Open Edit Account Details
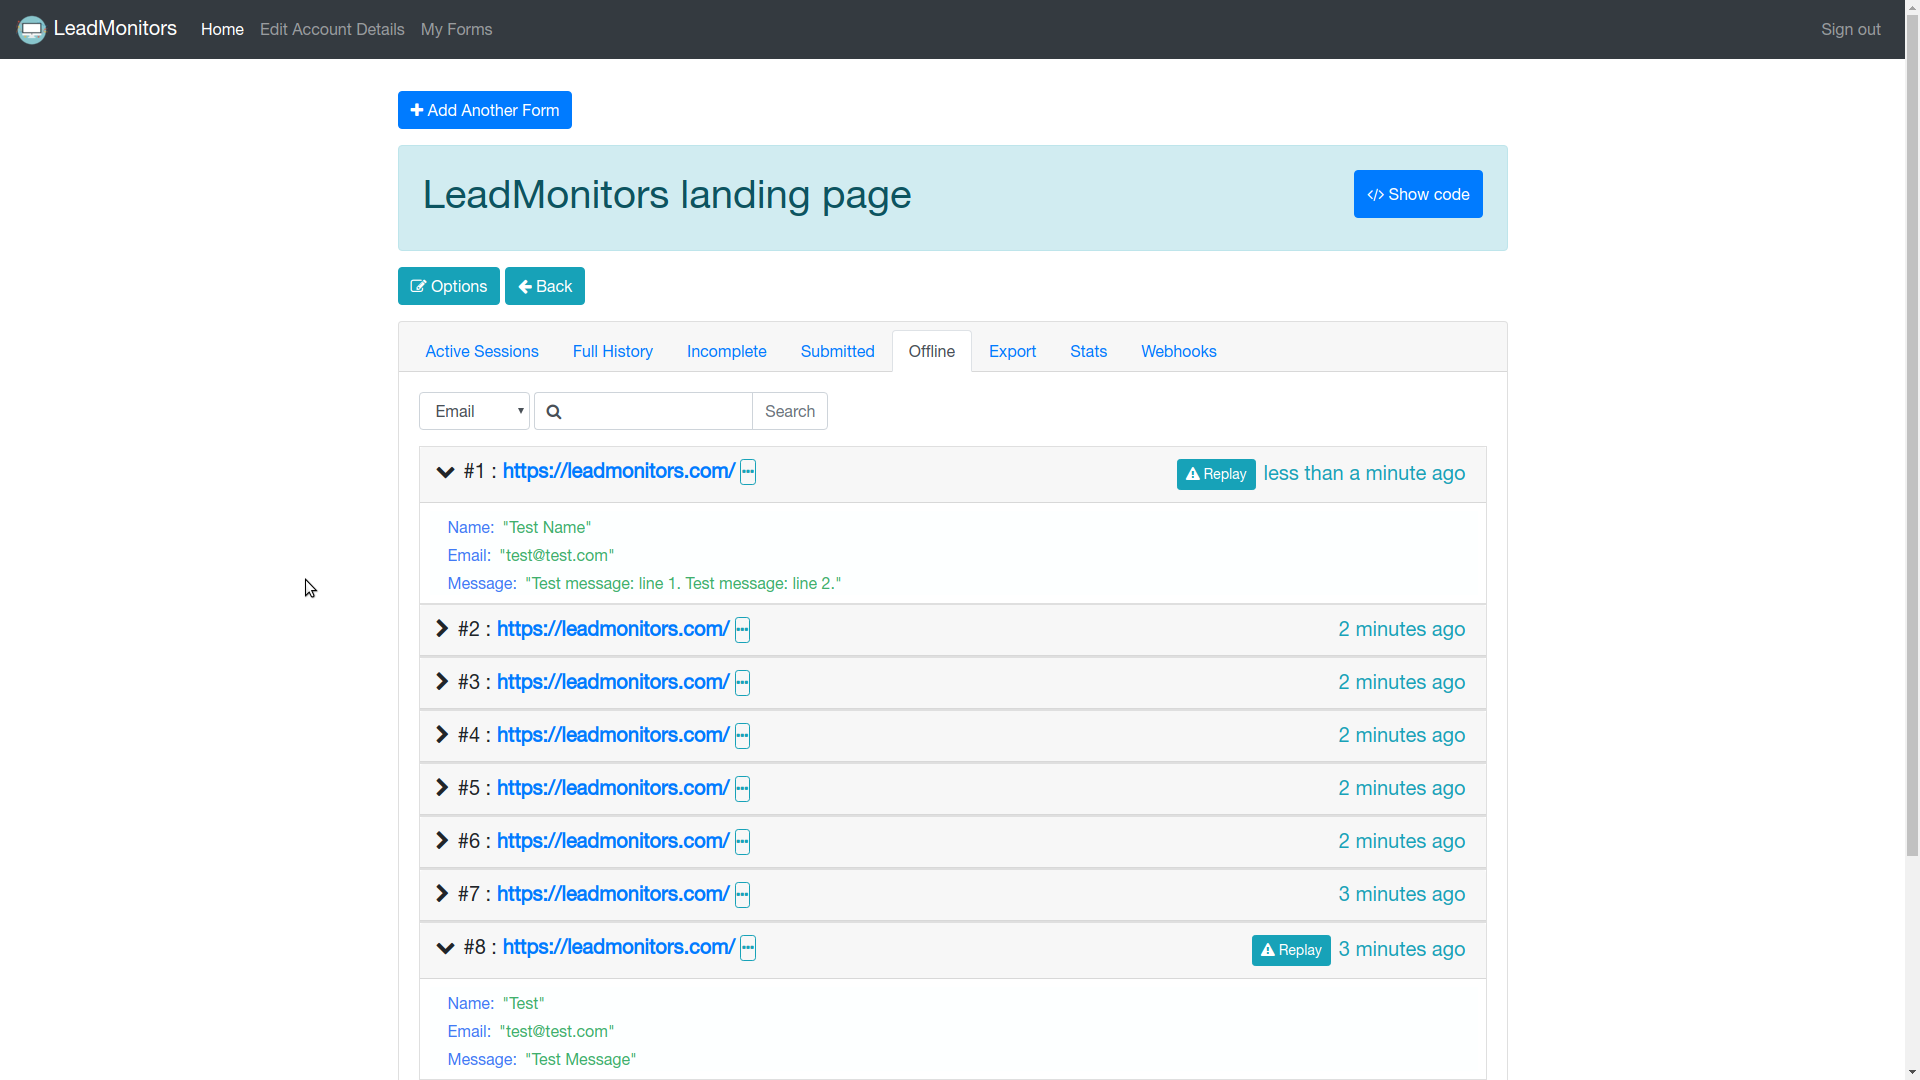Screen dimensions: 1920x1080 [332, 30]
